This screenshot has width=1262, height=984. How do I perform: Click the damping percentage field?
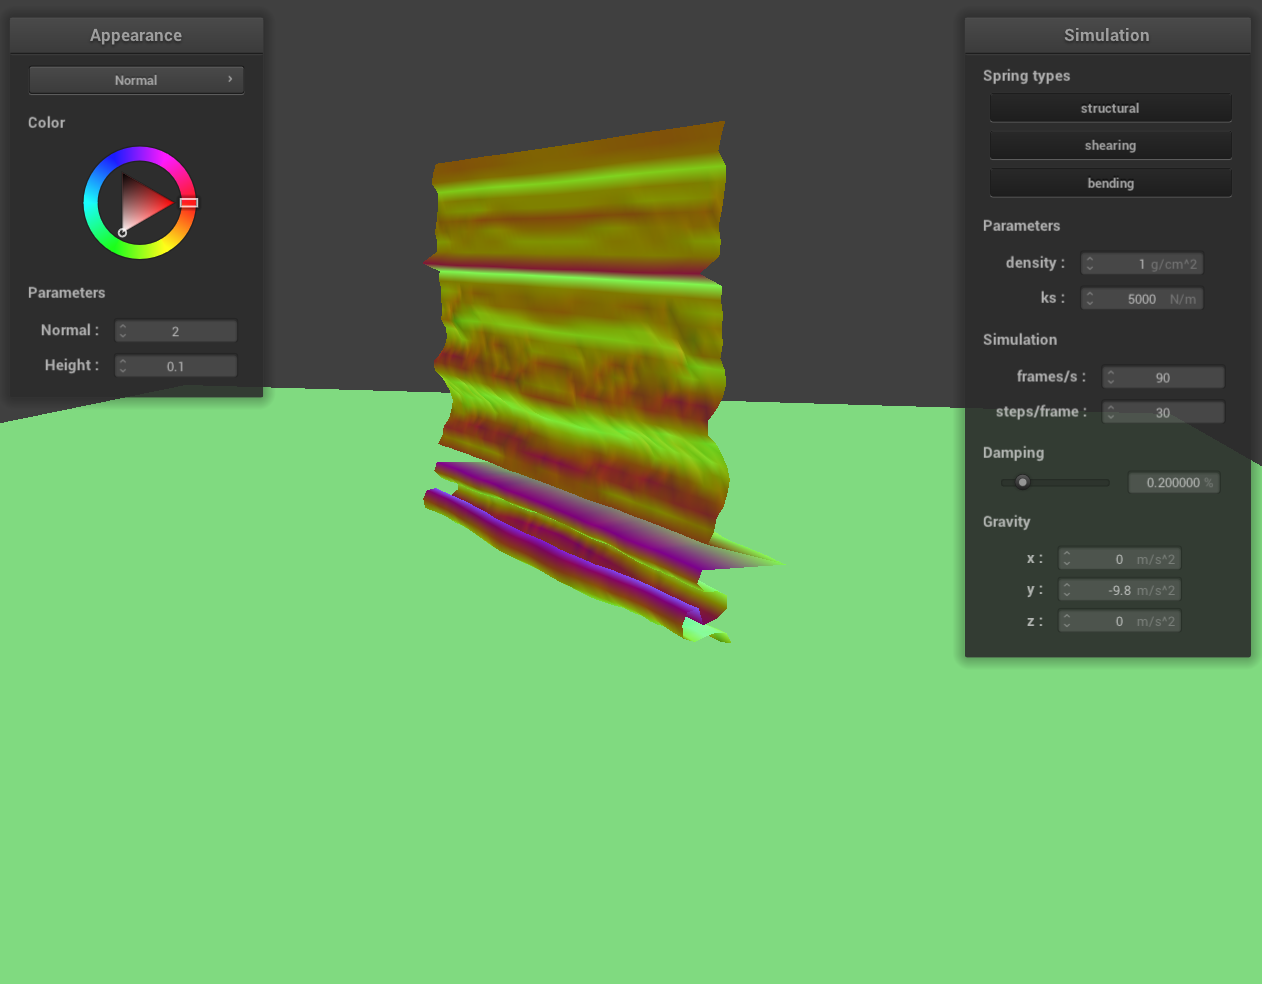(1174, 483)
